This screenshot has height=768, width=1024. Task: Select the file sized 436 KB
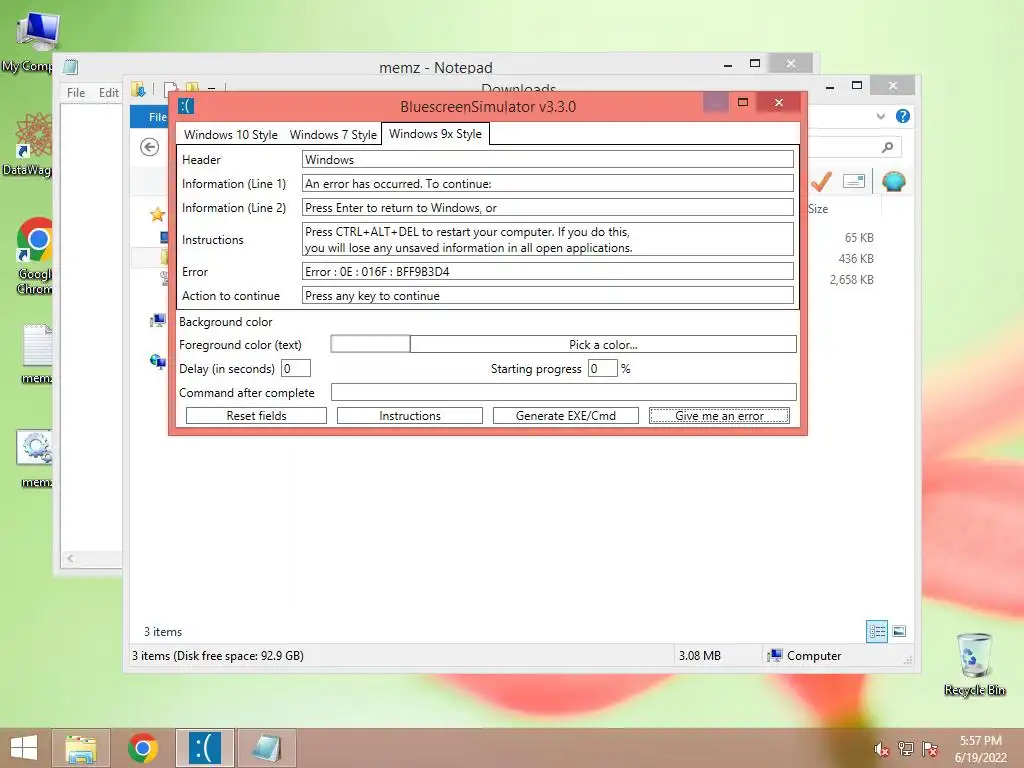(x=856, y=259)
